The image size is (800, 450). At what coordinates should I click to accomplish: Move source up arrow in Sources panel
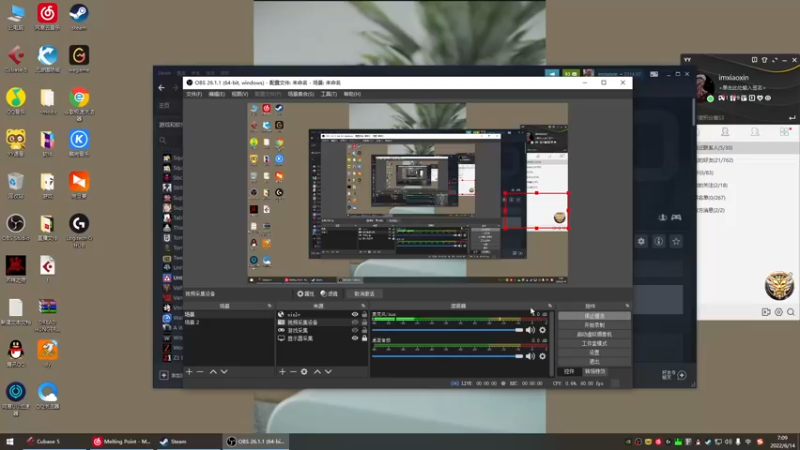[317, 371]
